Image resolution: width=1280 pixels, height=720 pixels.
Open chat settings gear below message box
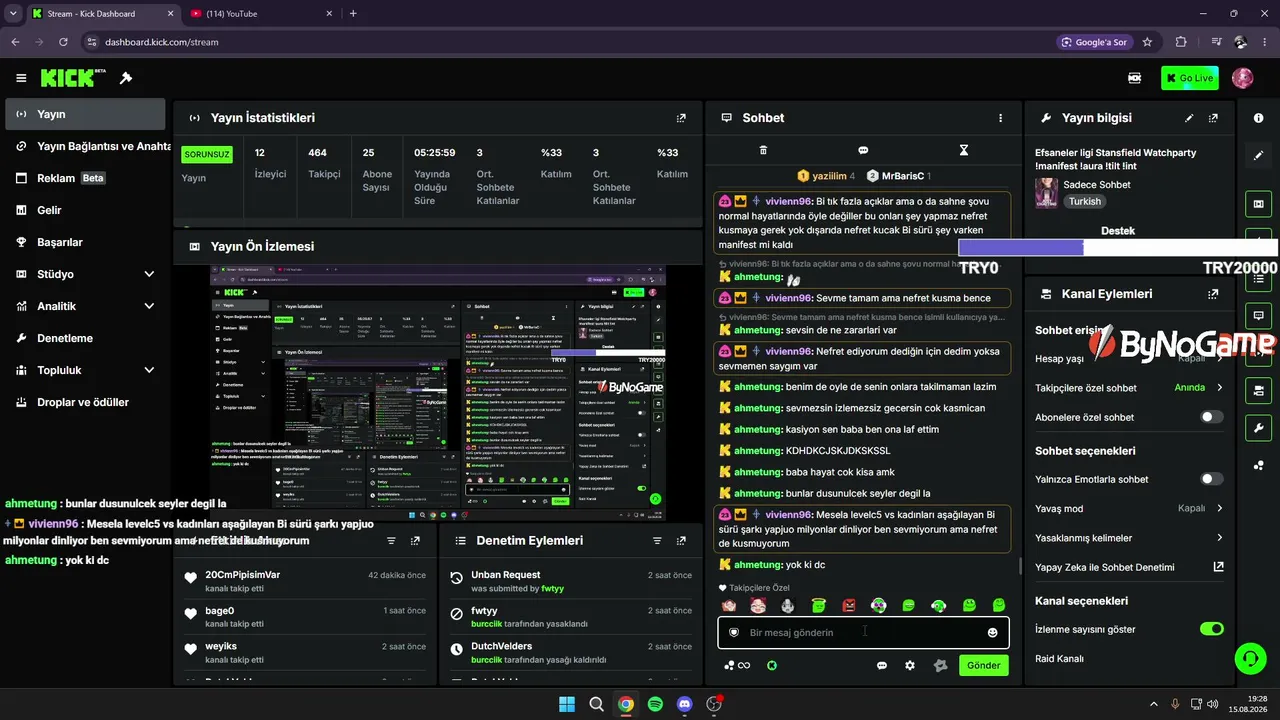910,665
